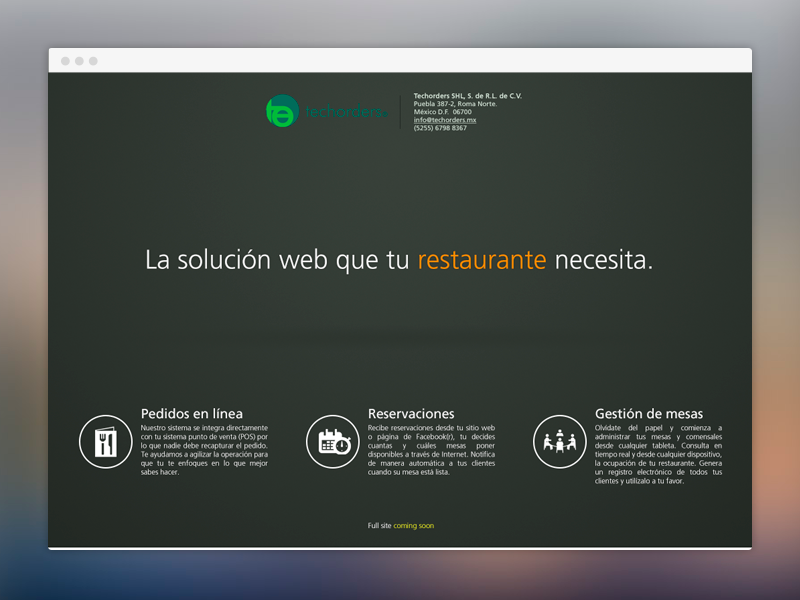Select the "Reservaciones" heading
800x600 pixels.
point(411,413)
